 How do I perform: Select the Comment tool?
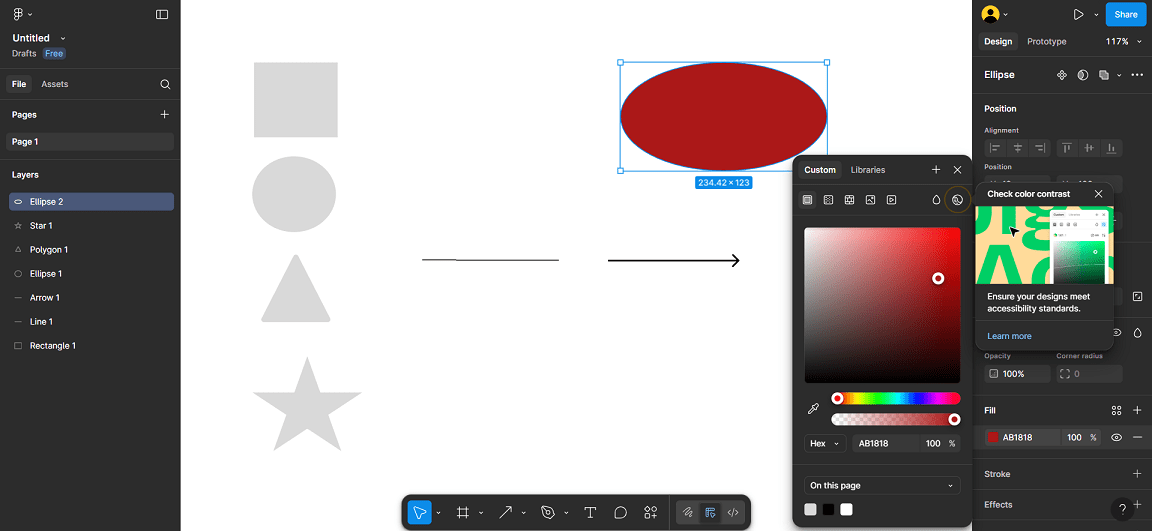[x=620, y=513]
